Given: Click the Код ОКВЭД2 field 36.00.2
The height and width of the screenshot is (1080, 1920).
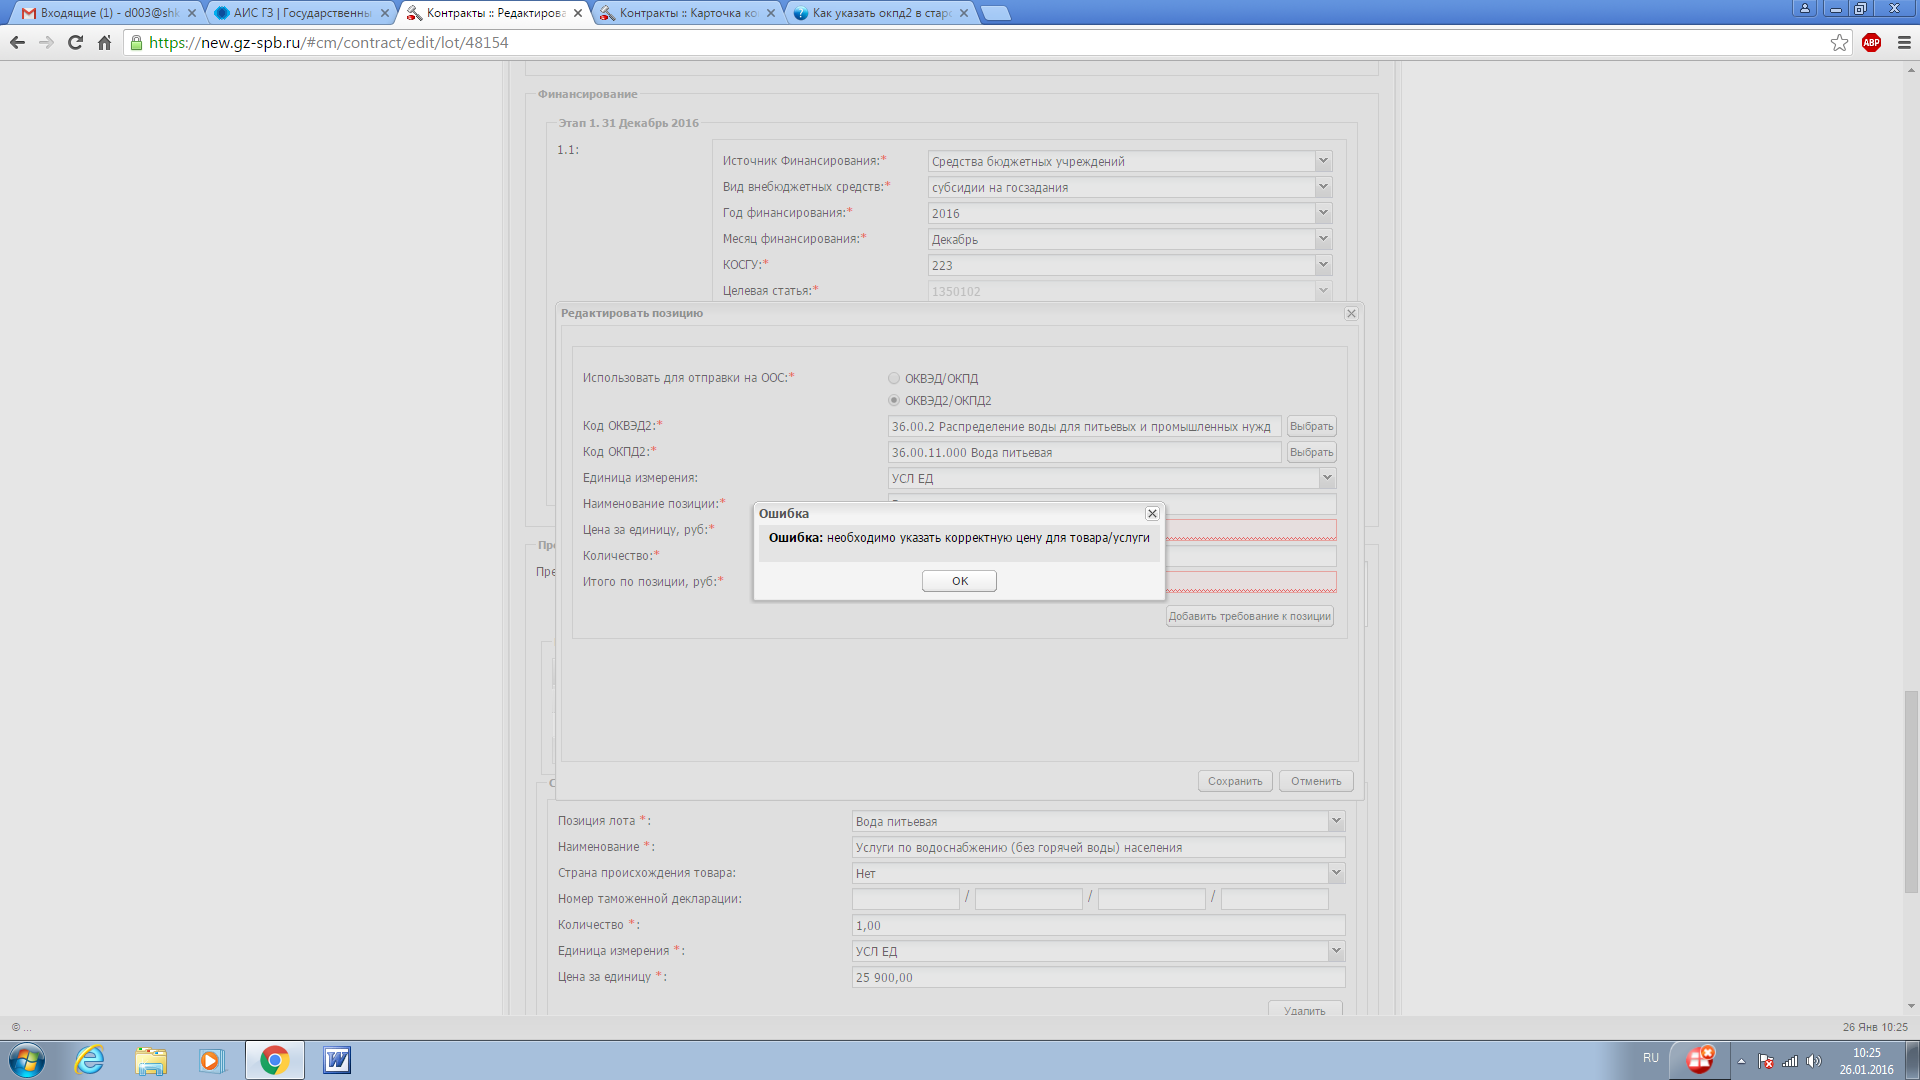Looking at the screenshot, I should pos(1084,426).
